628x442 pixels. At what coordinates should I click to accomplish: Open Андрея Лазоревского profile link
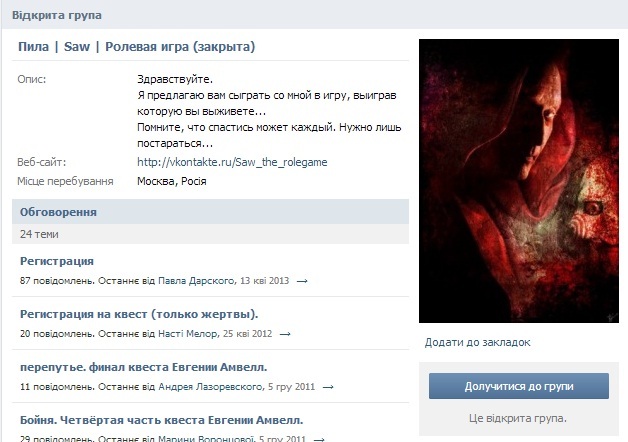pos(211,387)
